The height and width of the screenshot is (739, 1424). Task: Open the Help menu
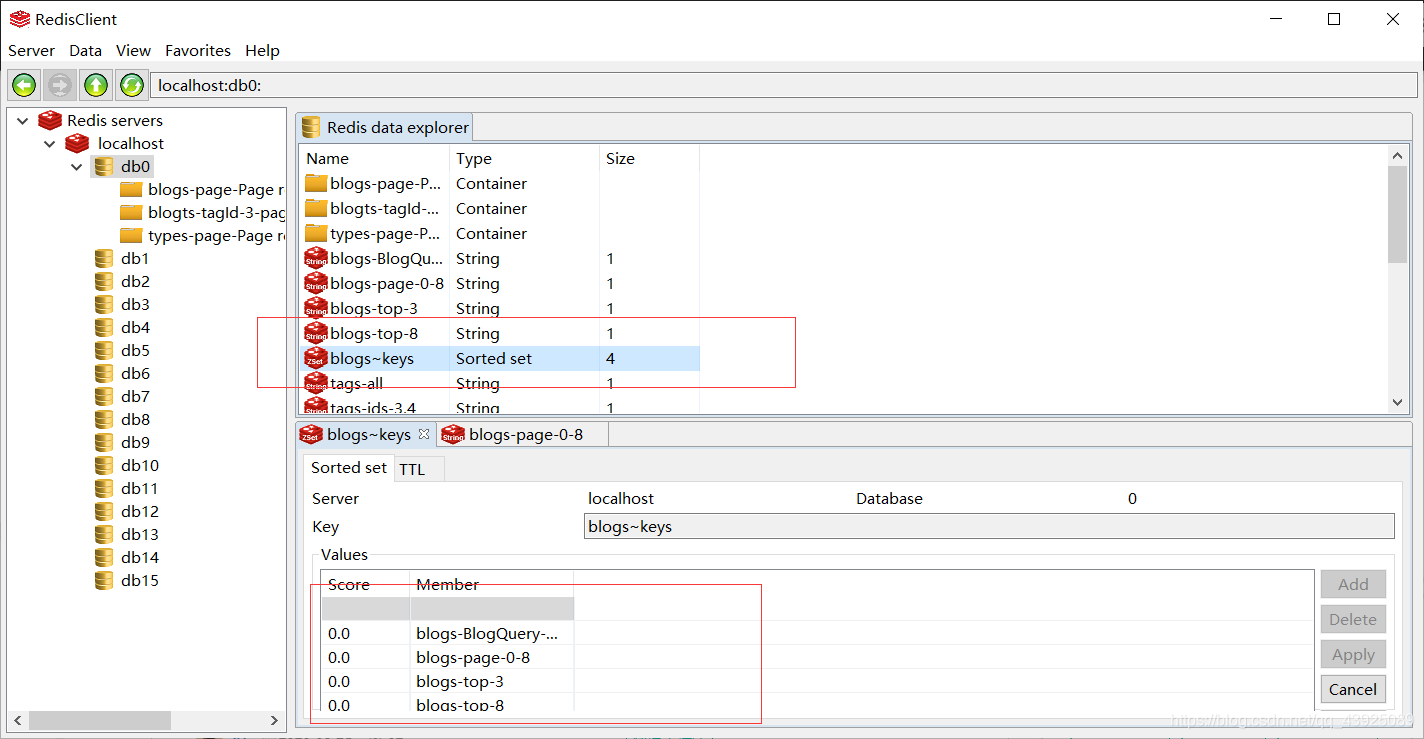pyautogui.click(x=263, y=51)
